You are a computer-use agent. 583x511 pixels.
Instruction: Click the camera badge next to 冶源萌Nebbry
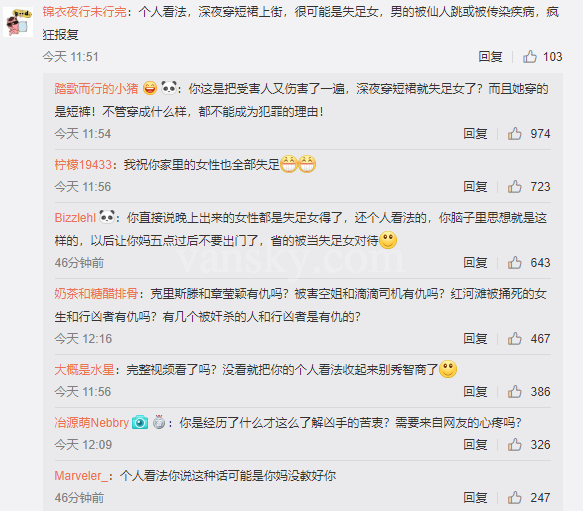[x=140, y=422]
